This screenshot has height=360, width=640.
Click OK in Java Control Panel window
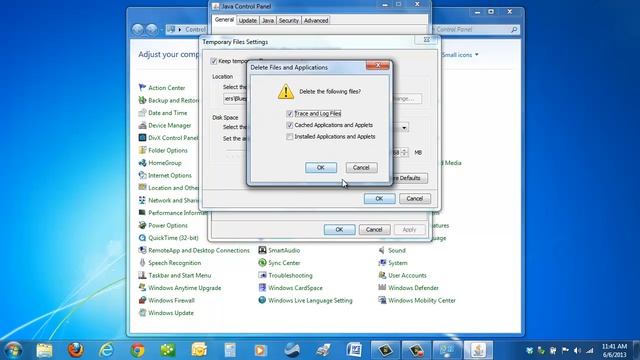pyautogui.click(x=339, y=229)
